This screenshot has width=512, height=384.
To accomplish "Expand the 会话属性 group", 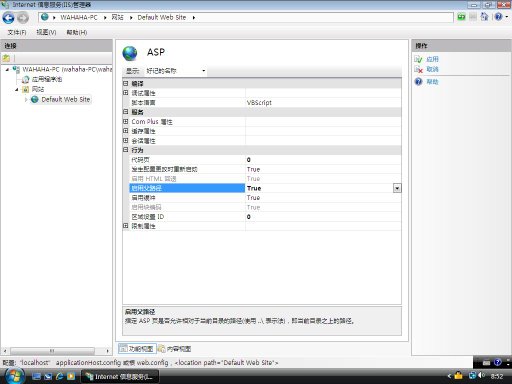I will point(126,141).
